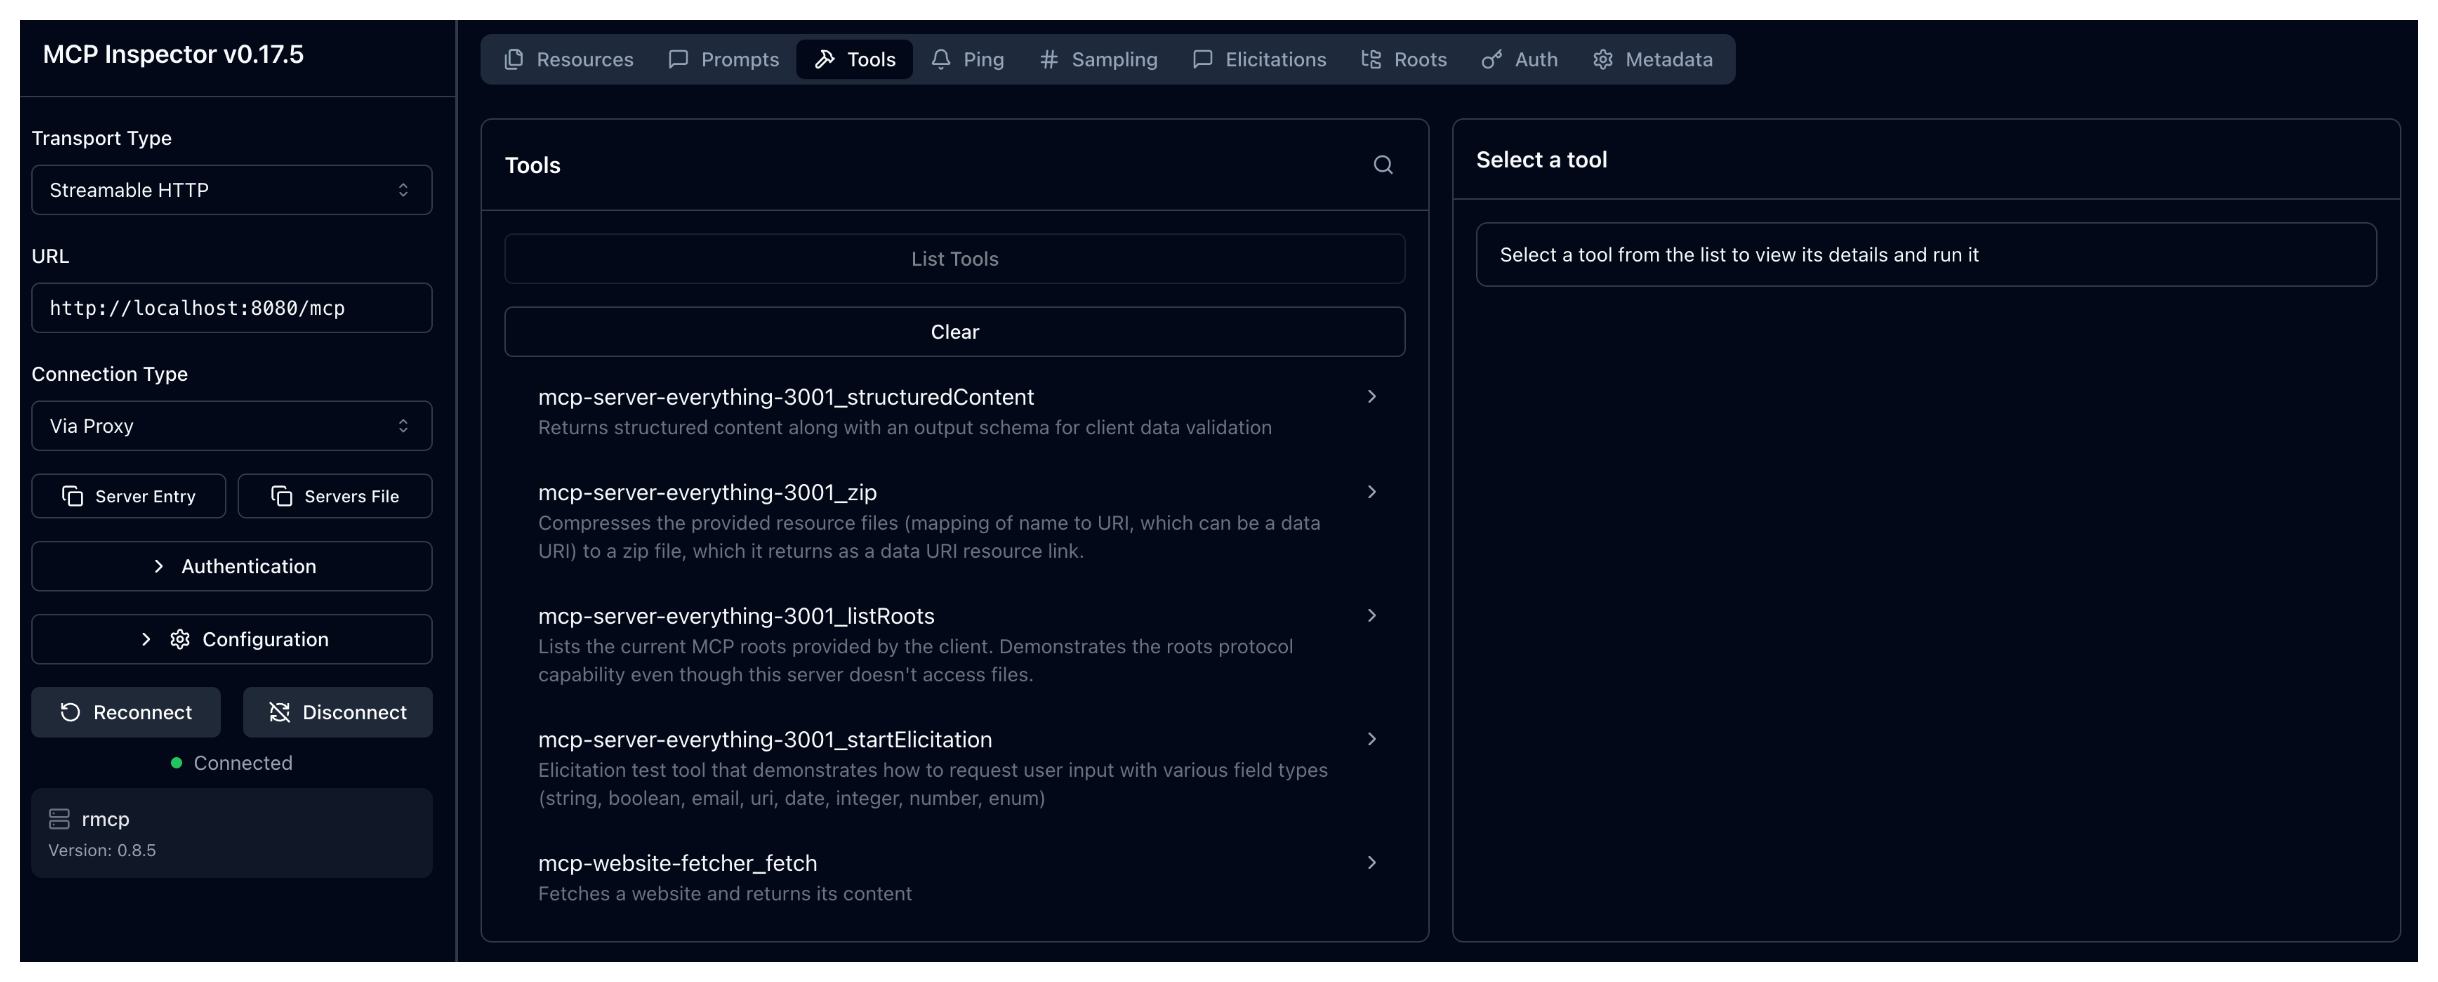Viewport: 2438px width, 982px height.
Task: Open the Ping tab bell icon
Action: point(941,60)
